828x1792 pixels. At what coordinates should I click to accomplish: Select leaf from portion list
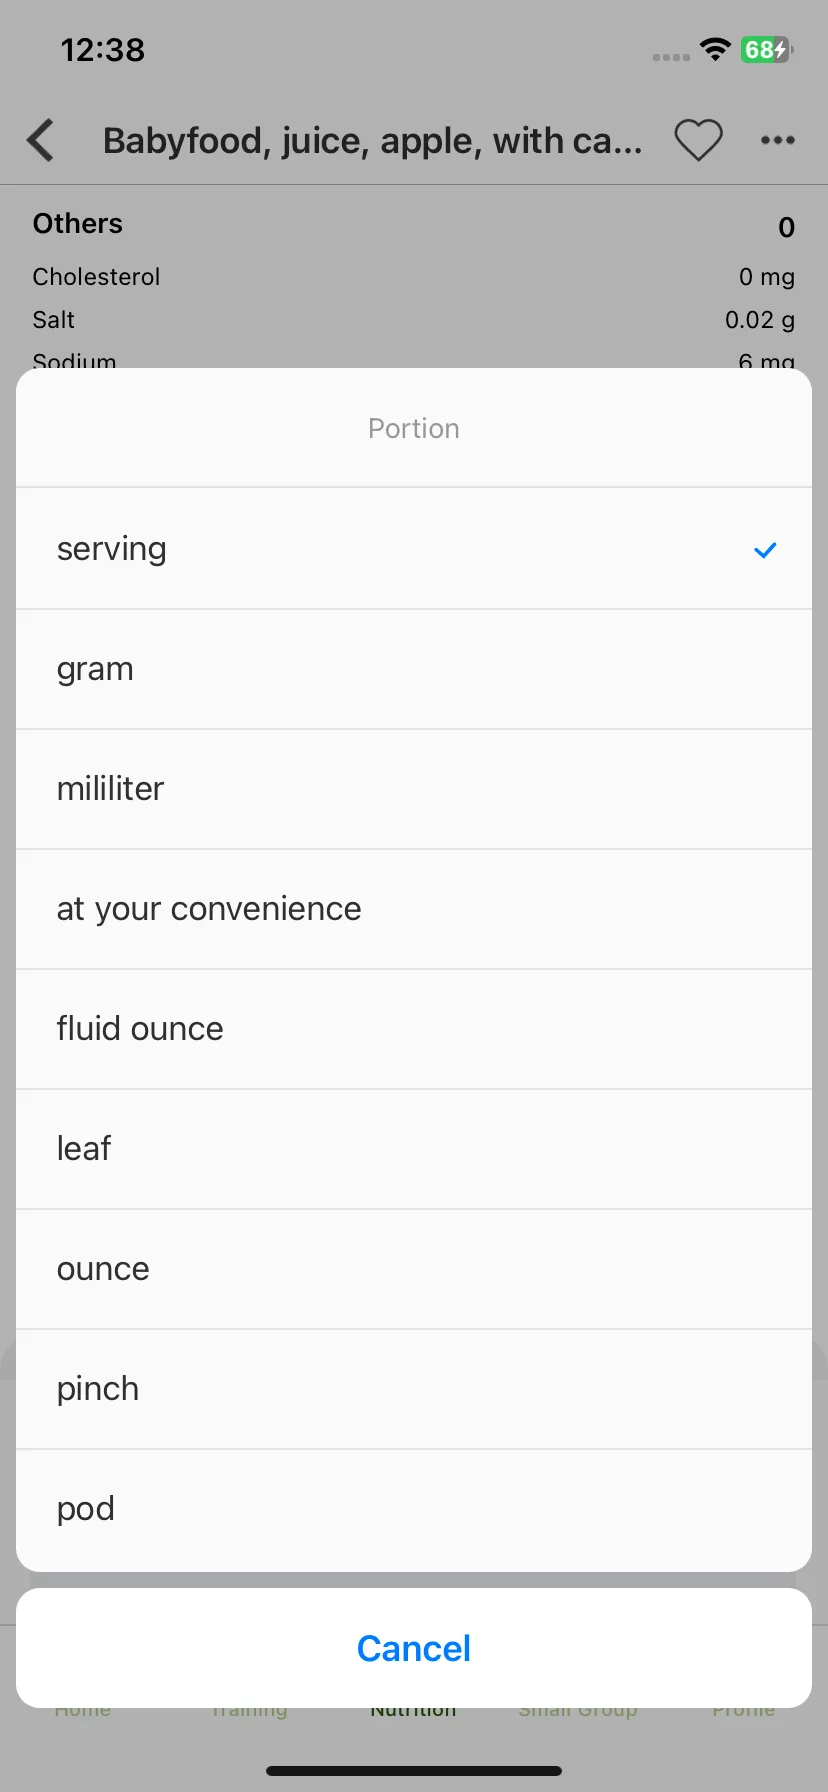pyautogui.click(x=414, y=1149)
